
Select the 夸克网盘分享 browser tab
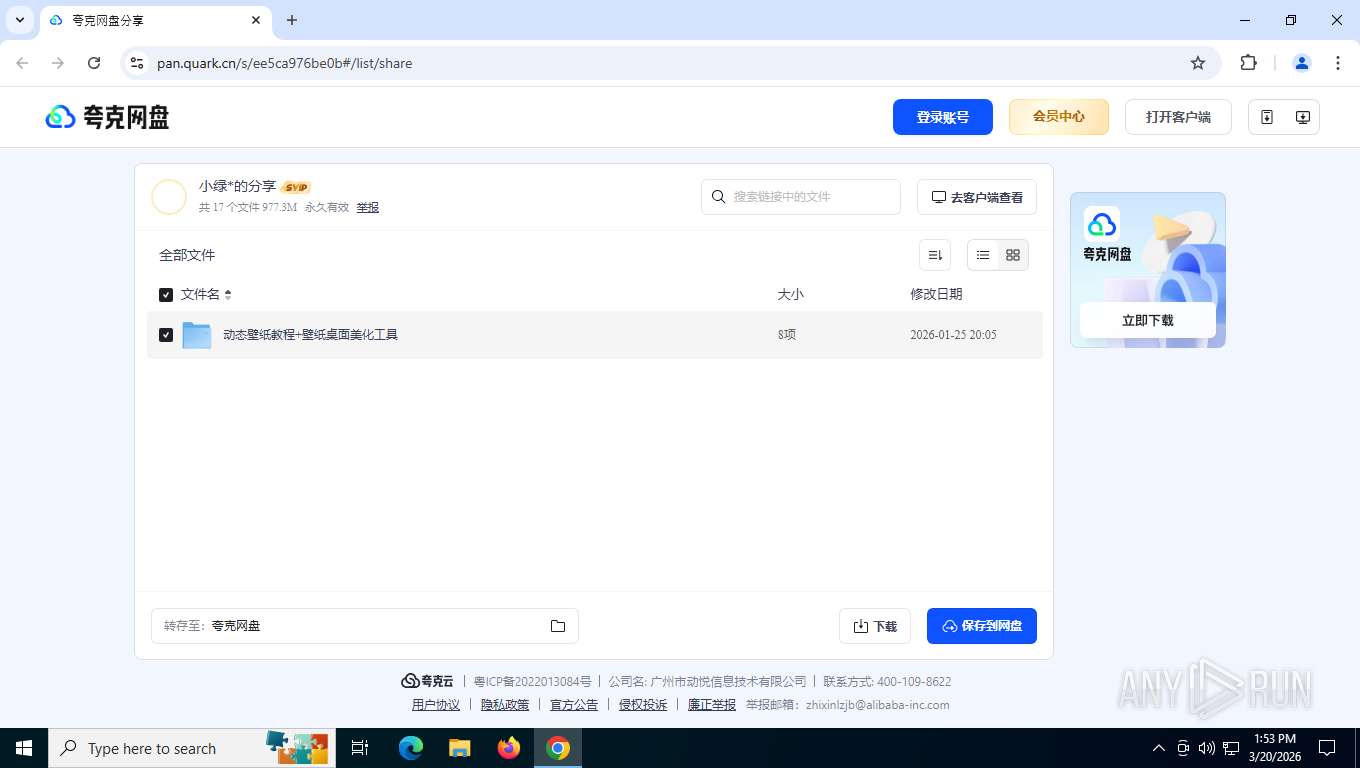coord(155,20)
